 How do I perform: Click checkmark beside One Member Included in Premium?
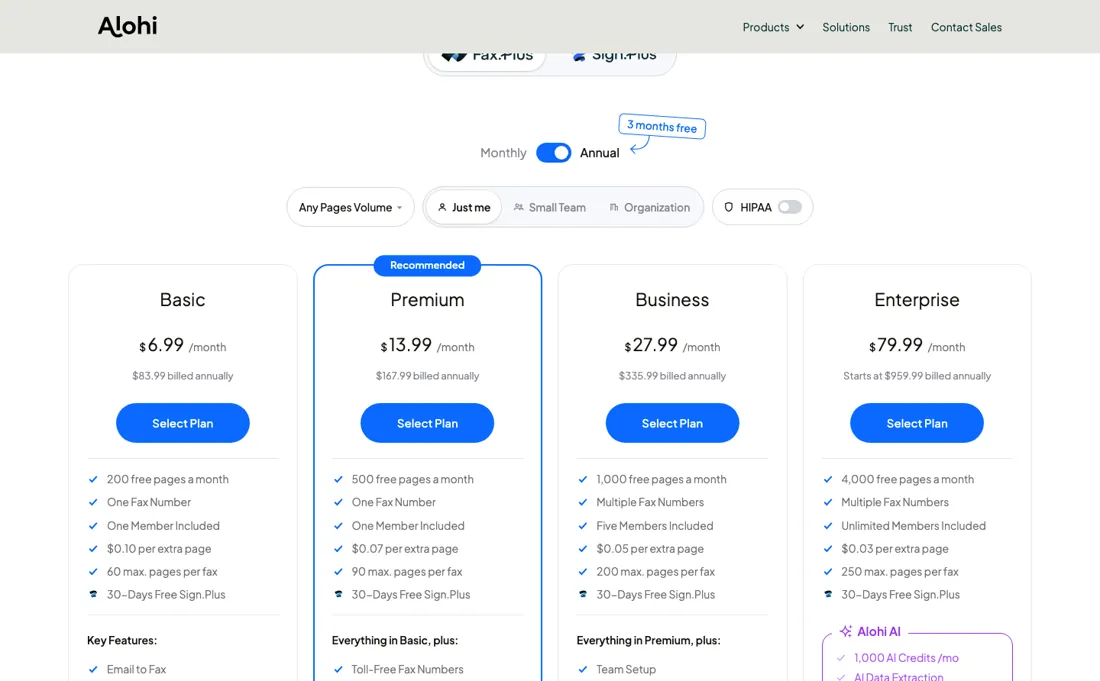point(338,525)
